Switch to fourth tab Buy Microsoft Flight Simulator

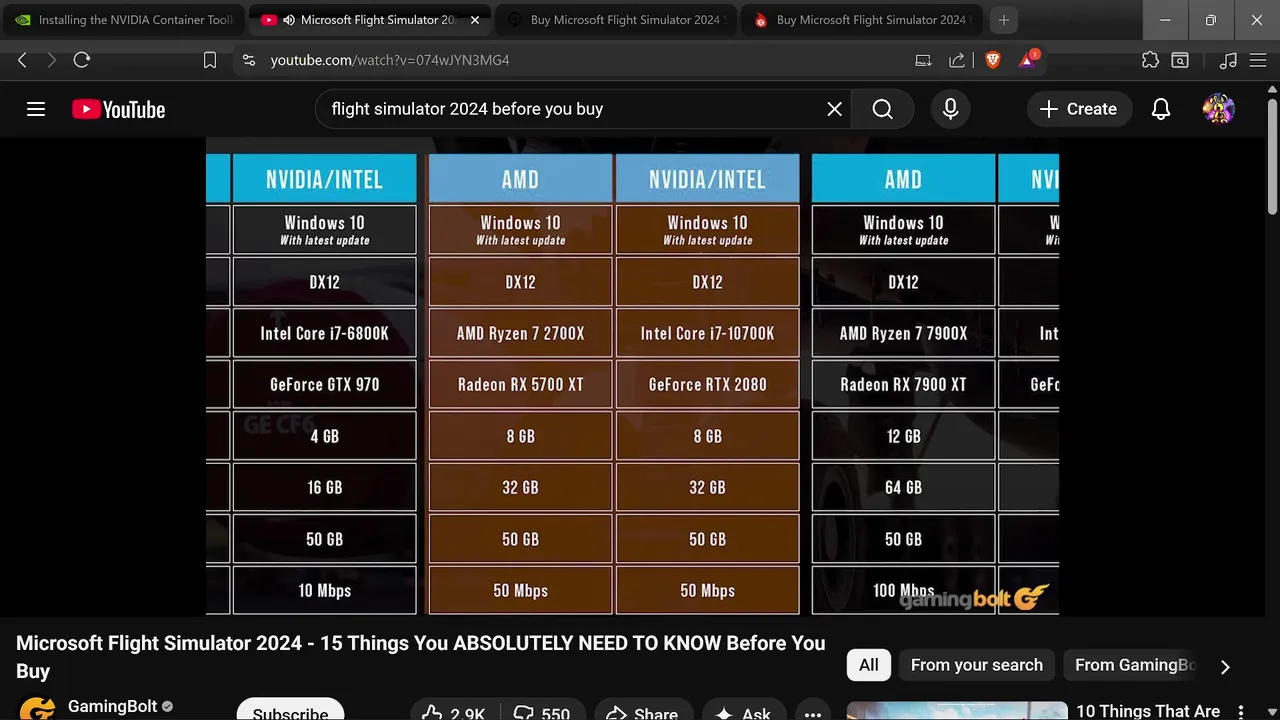click(864, 20)
